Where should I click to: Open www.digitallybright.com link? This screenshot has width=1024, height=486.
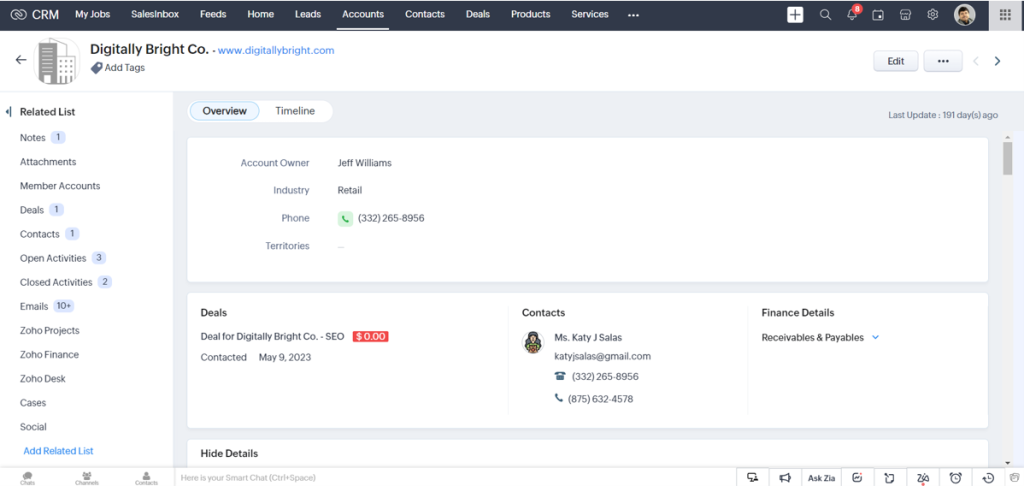pyautogui.click(x=276, y=50)
